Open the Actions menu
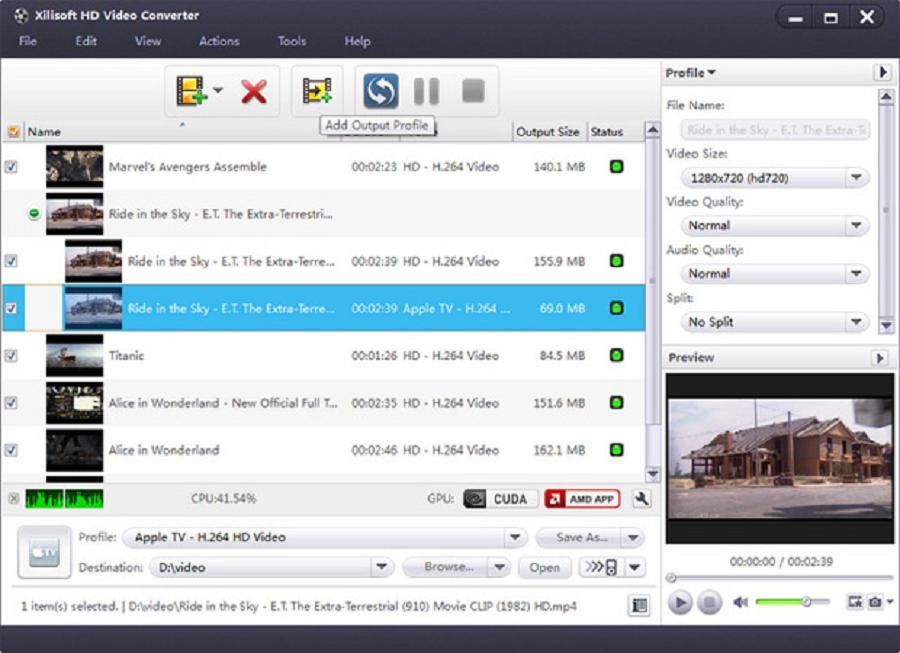 [219, 41]
